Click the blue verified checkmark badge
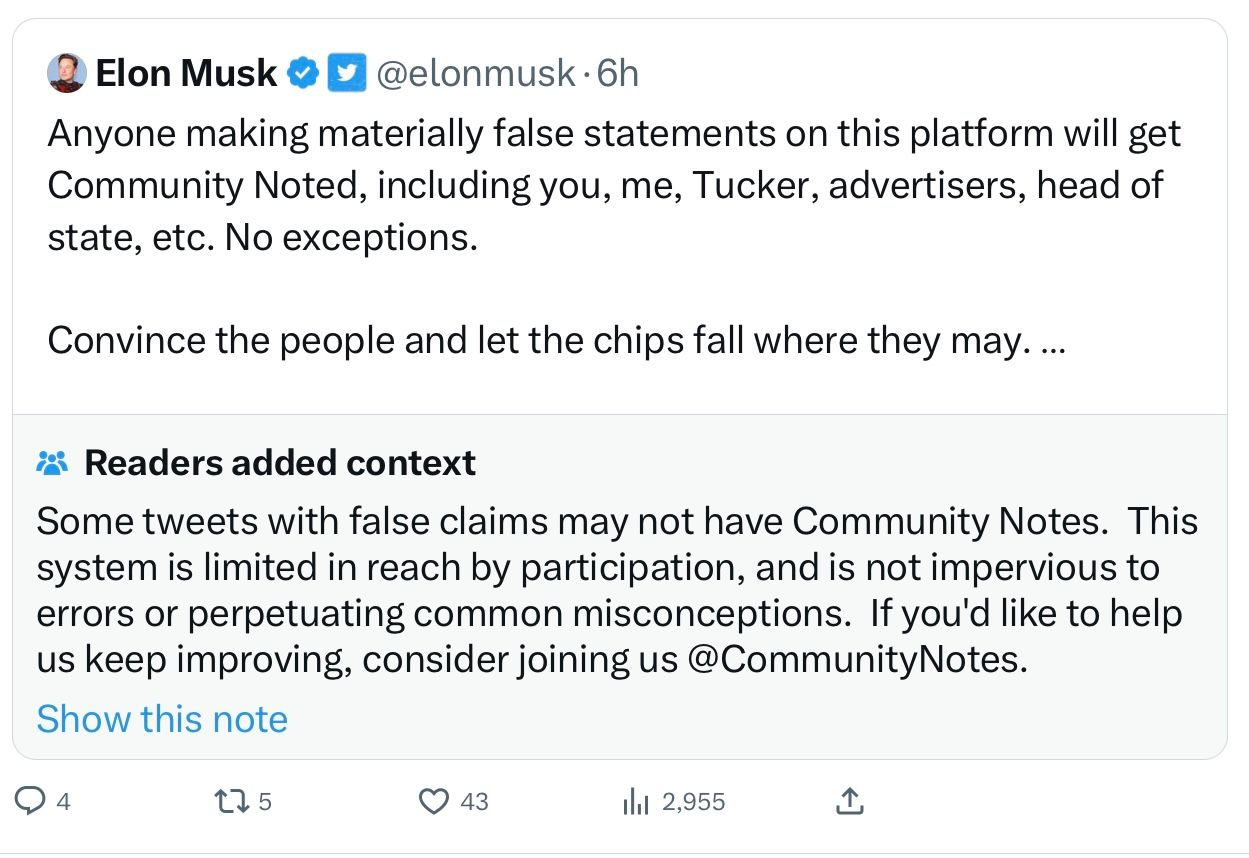 pyautogui.click(x=303, y=73)
